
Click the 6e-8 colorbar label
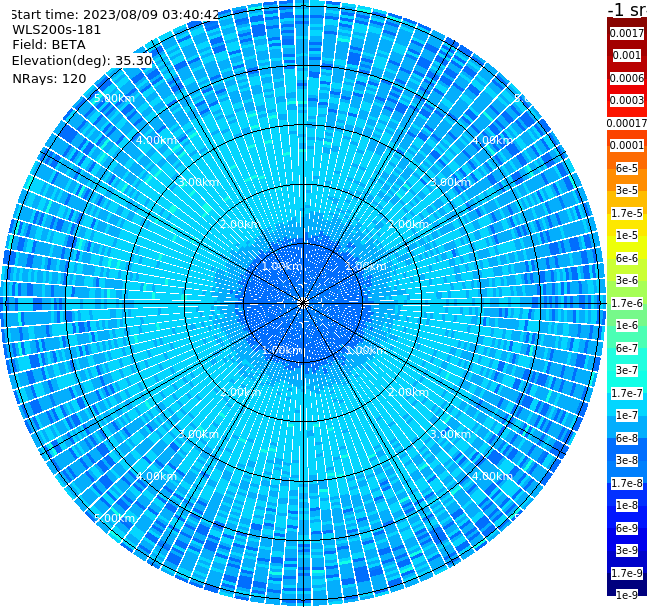tap(627, 438)
